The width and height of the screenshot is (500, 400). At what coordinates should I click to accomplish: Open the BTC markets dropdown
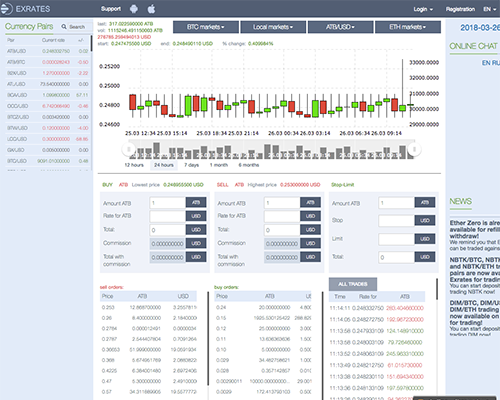click(206, 27)
